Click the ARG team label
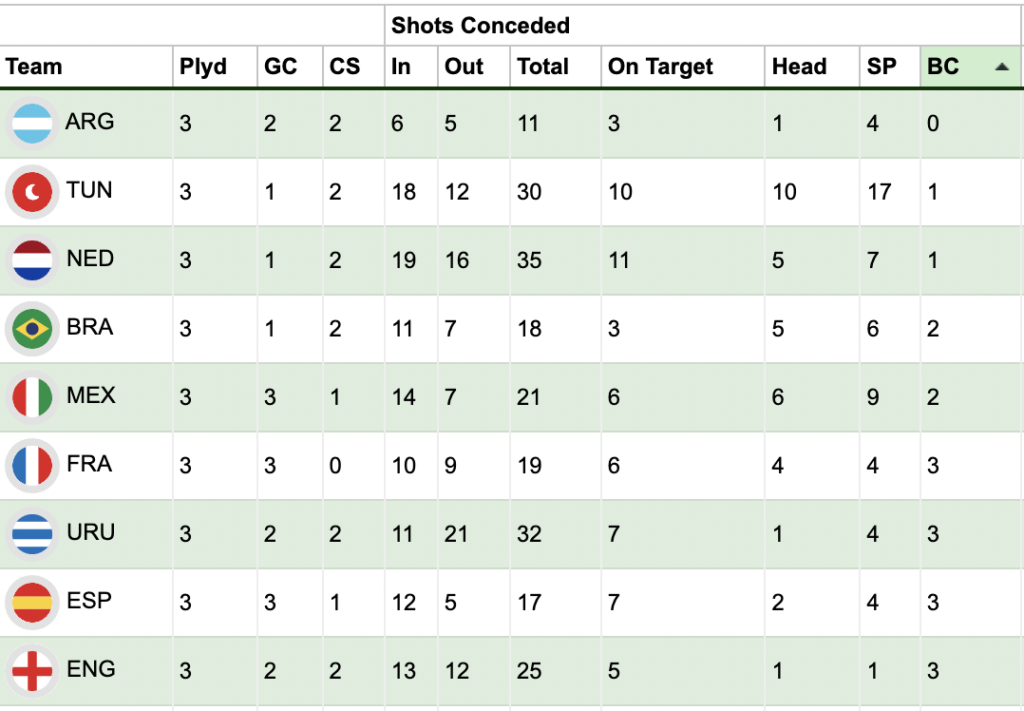Screen dimensions: 1024x711 (88, 123)
